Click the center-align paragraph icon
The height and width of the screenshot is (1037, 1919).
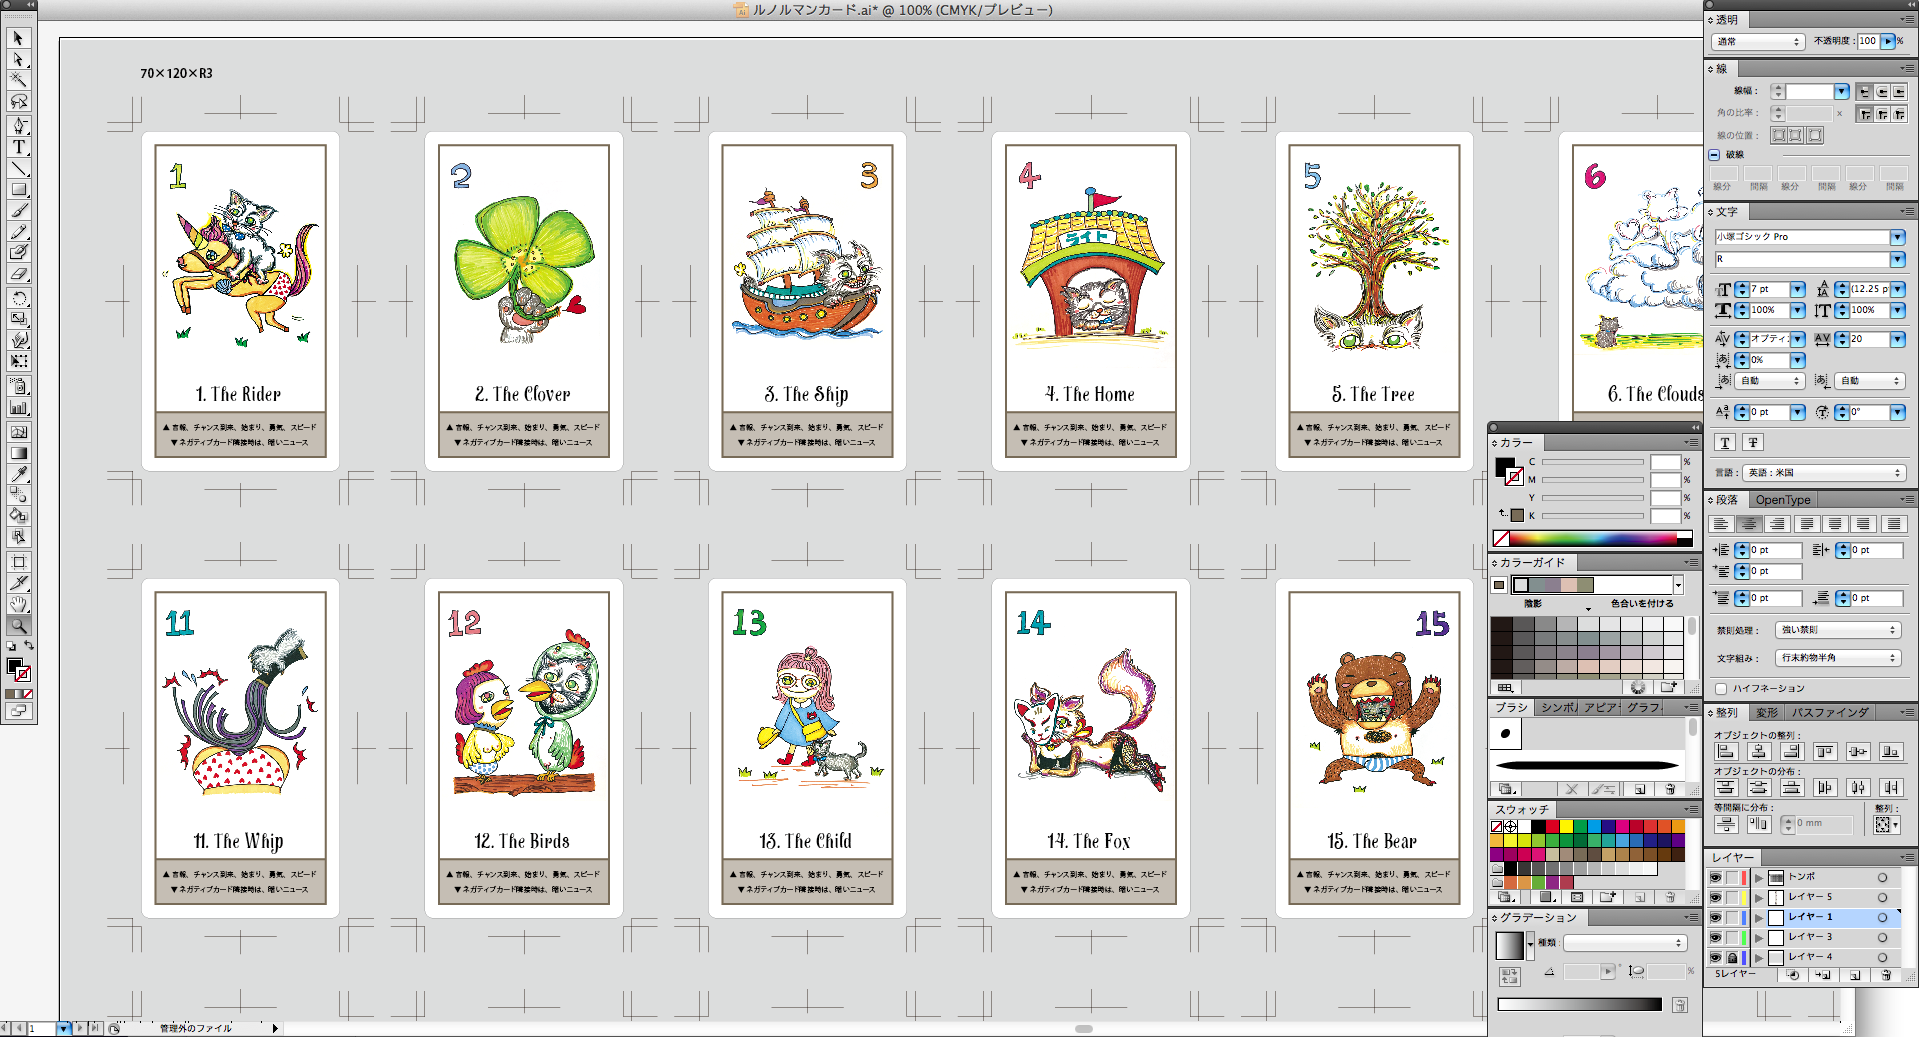pyautogui.click(x=1748, y=524)
